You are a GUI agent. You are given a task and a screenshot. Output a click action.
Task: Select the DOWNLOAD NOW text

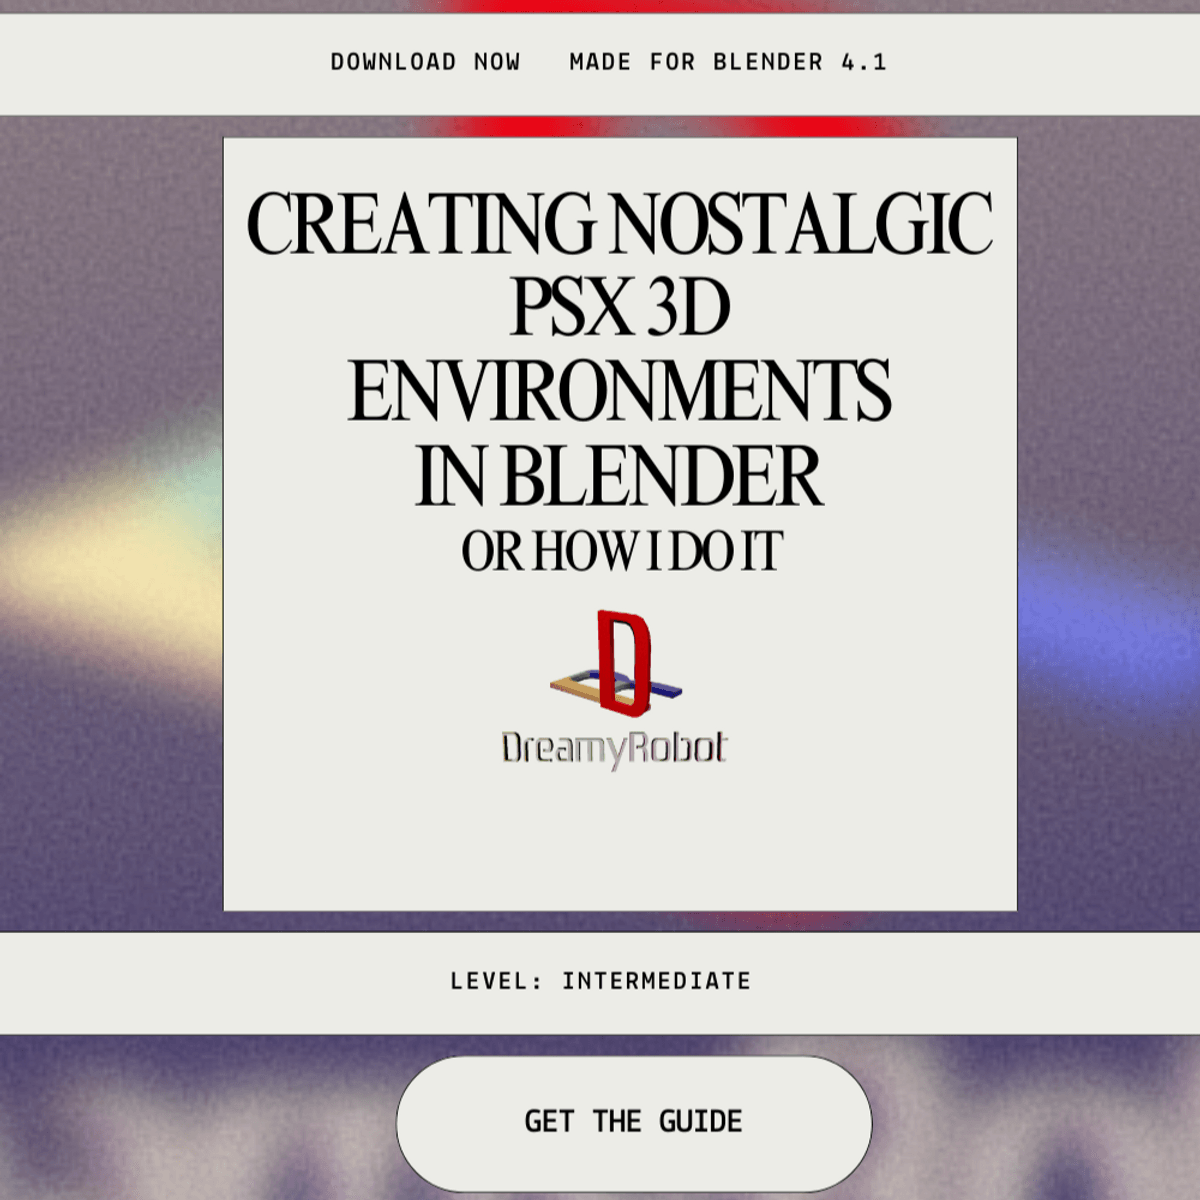[425, 62]
